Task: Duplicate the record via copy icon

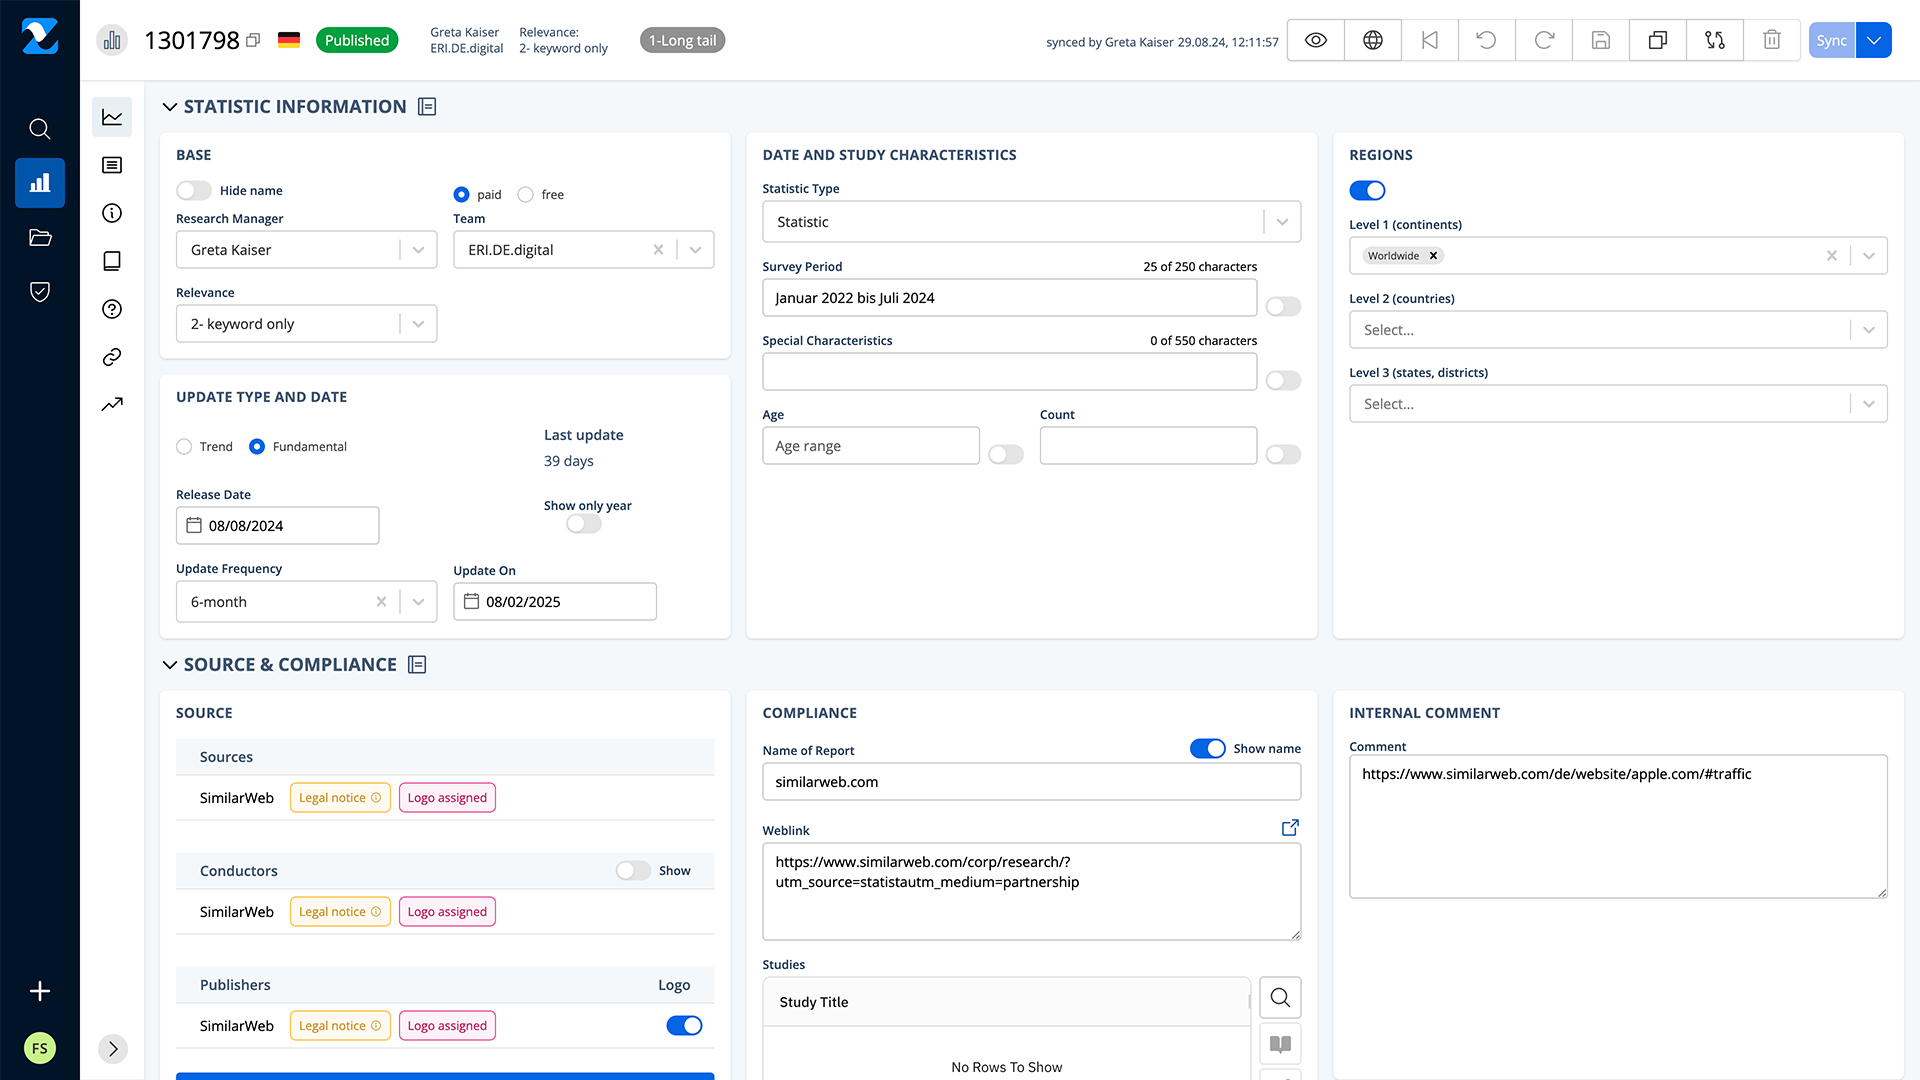Action: (x=1657, y=40)
